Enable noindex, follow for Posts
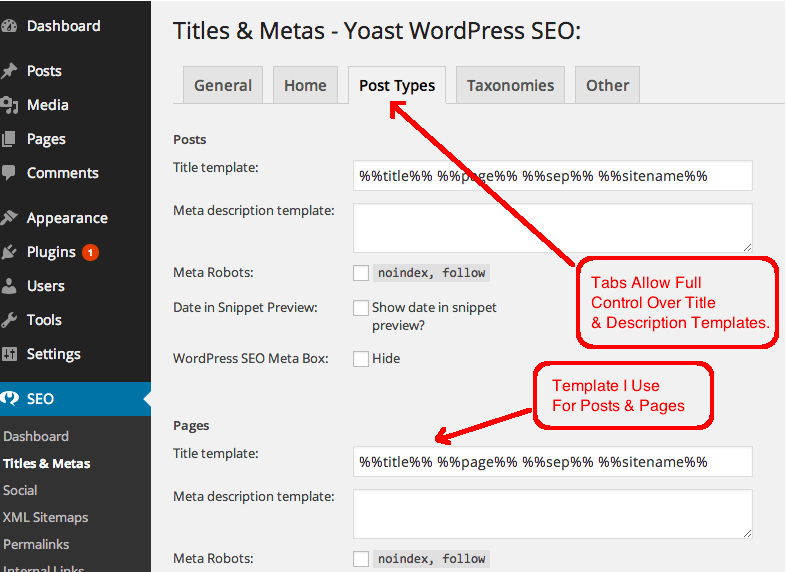This screenshot has height=572, width=786. click(x=361, y=273)
